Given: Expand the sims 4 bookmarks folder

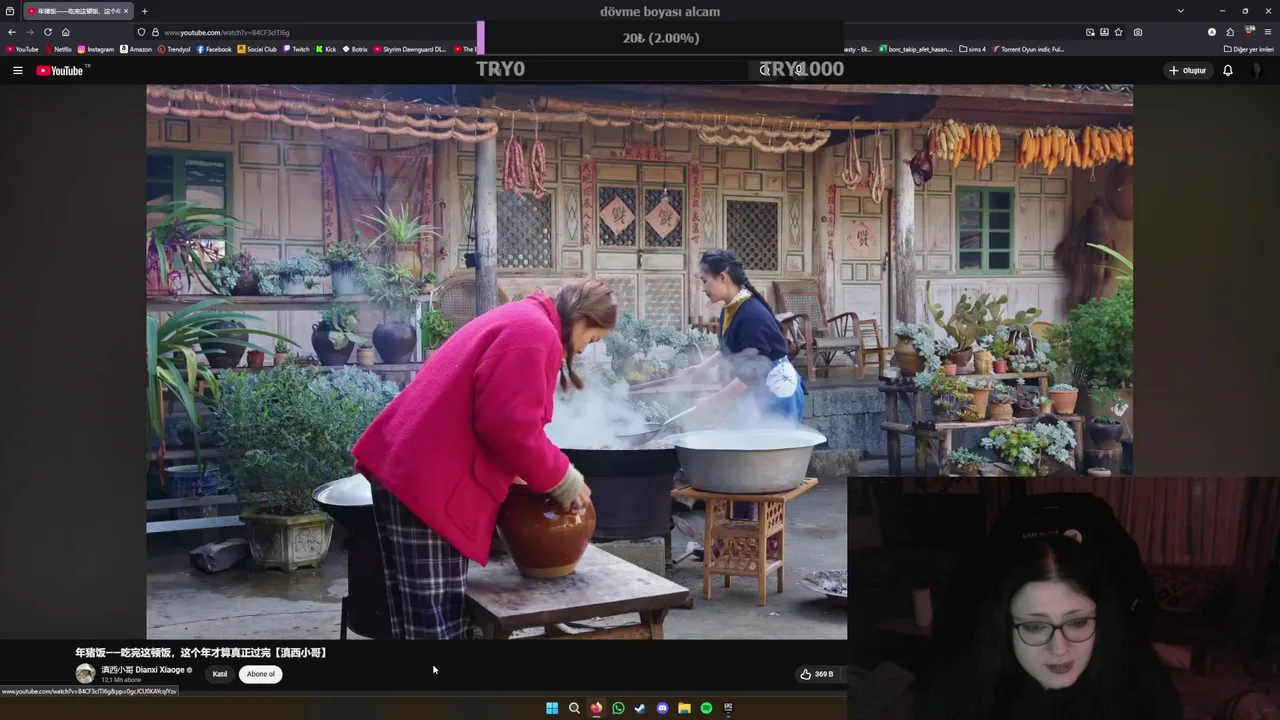Looking at the screenshot, I should [x=973, y=49].
